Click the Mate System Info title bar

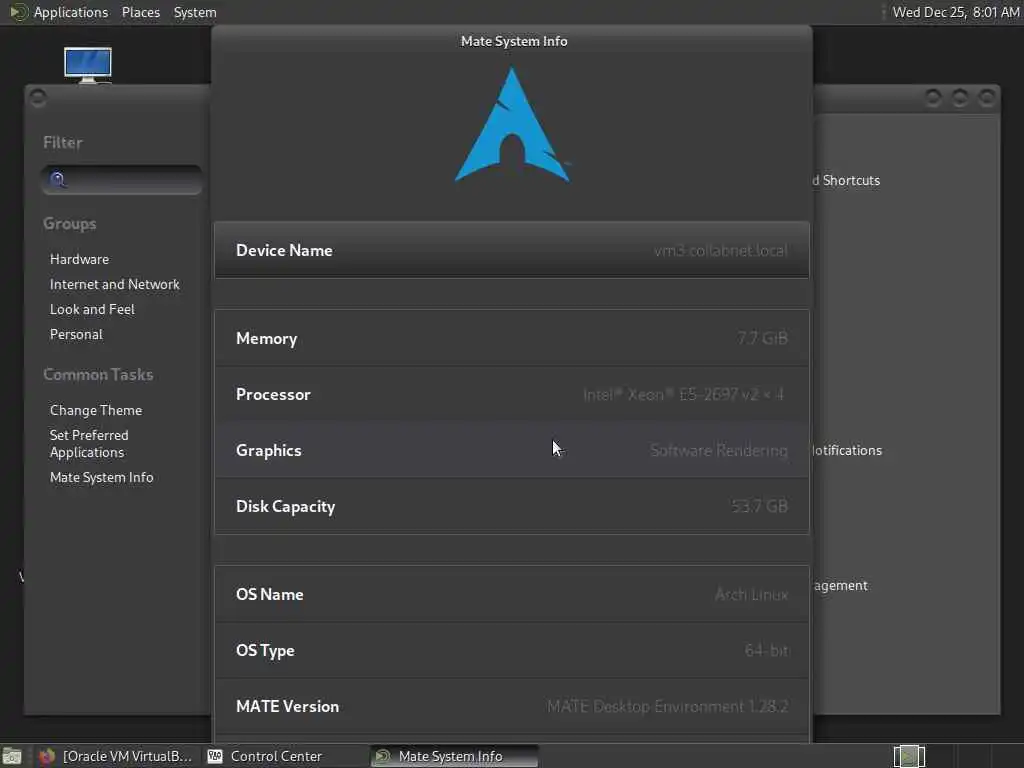pos(513,41)
